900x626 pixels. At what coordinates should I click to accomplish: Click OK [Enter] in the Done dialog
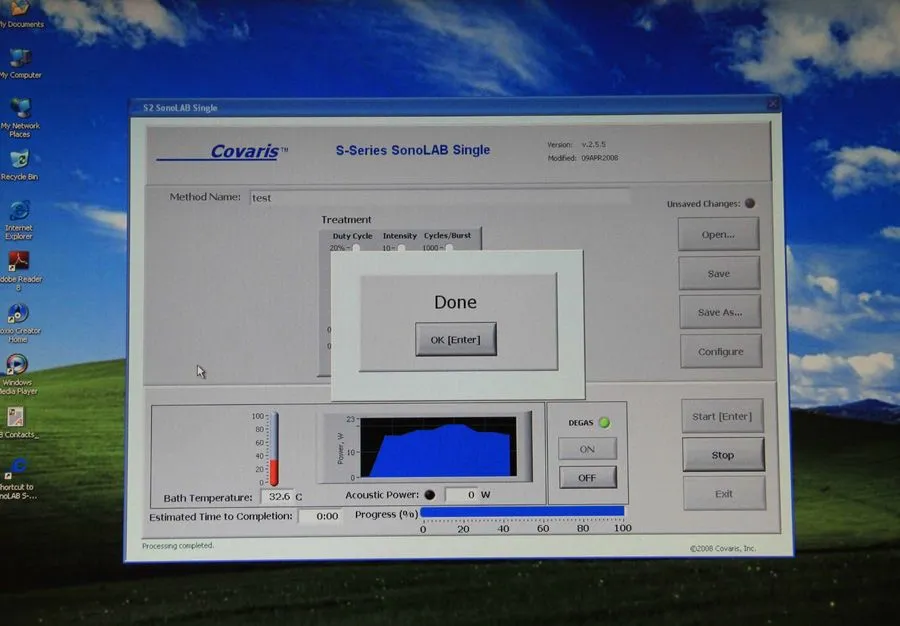pos(456,340)
